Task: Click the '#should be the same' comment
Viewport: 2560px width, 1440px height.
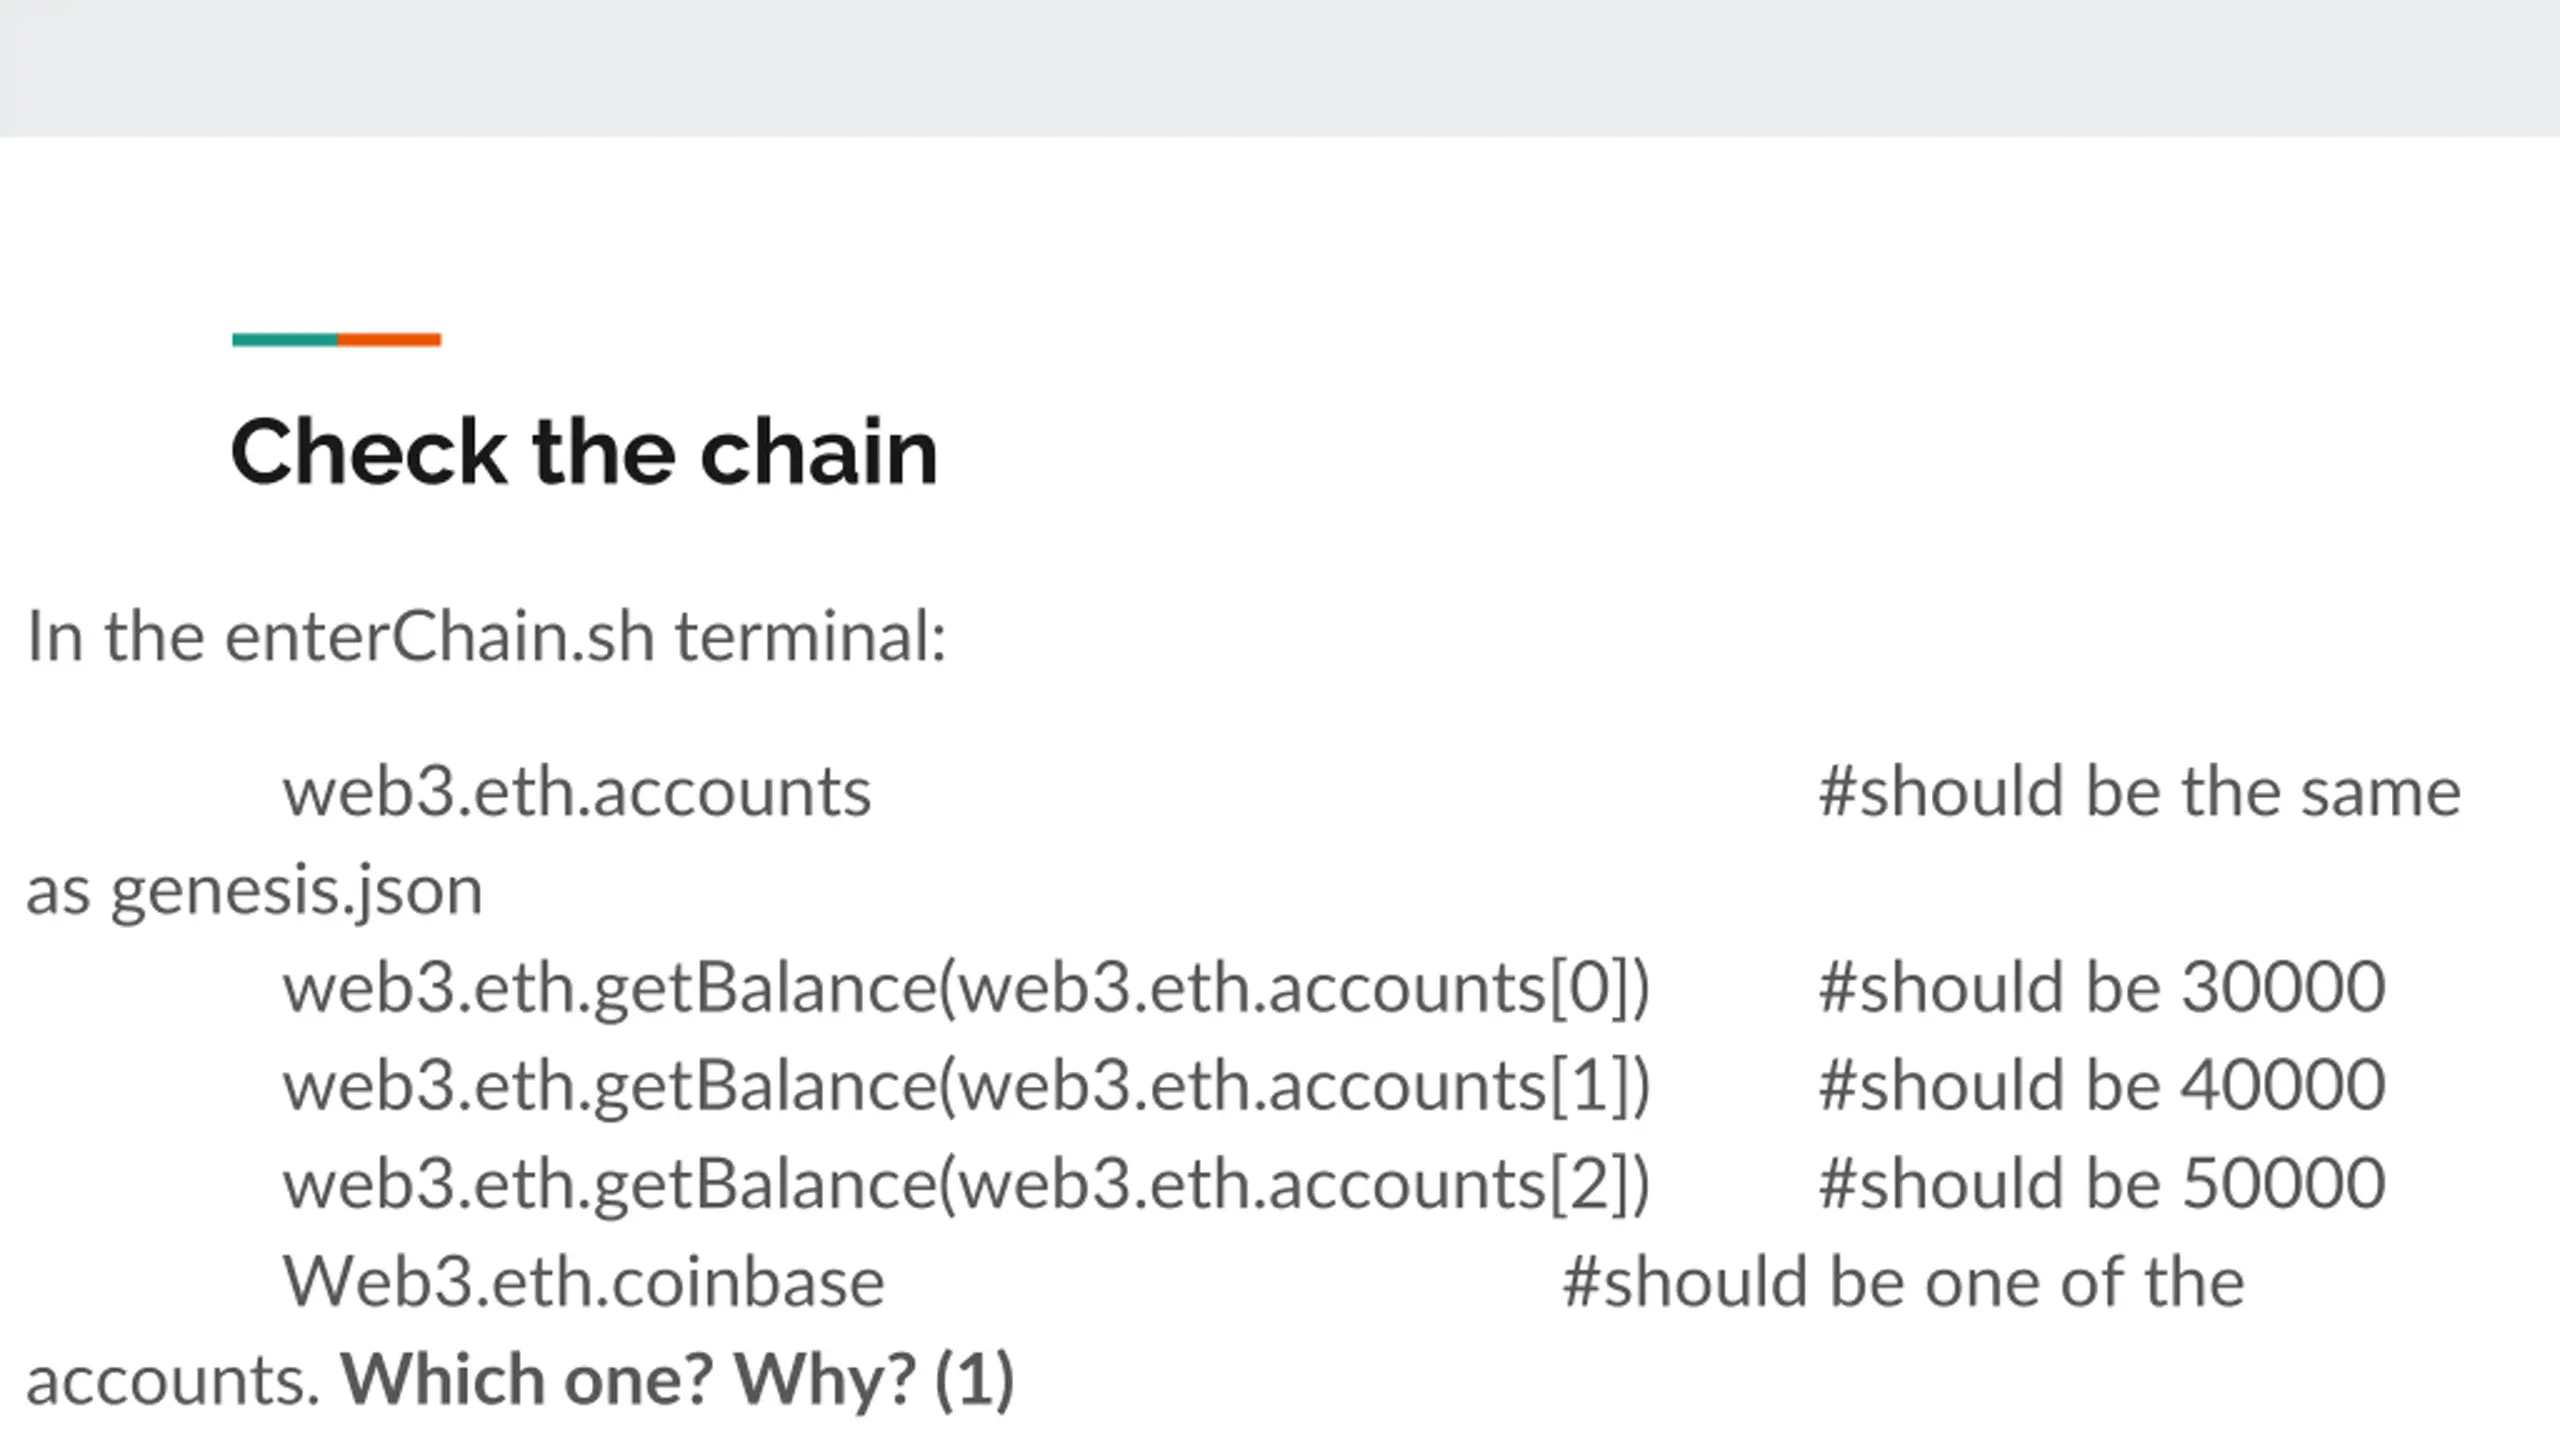Action: coord(2139,792)
